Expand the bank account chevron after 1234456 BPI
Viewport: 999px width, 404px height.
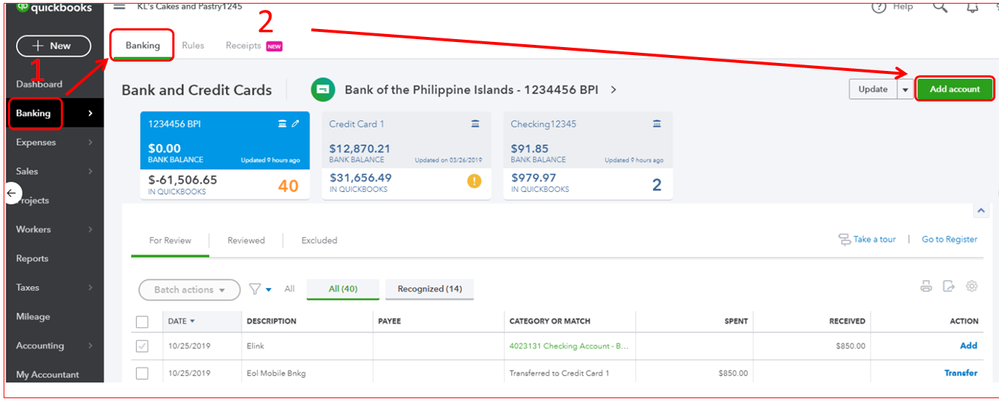614,90
